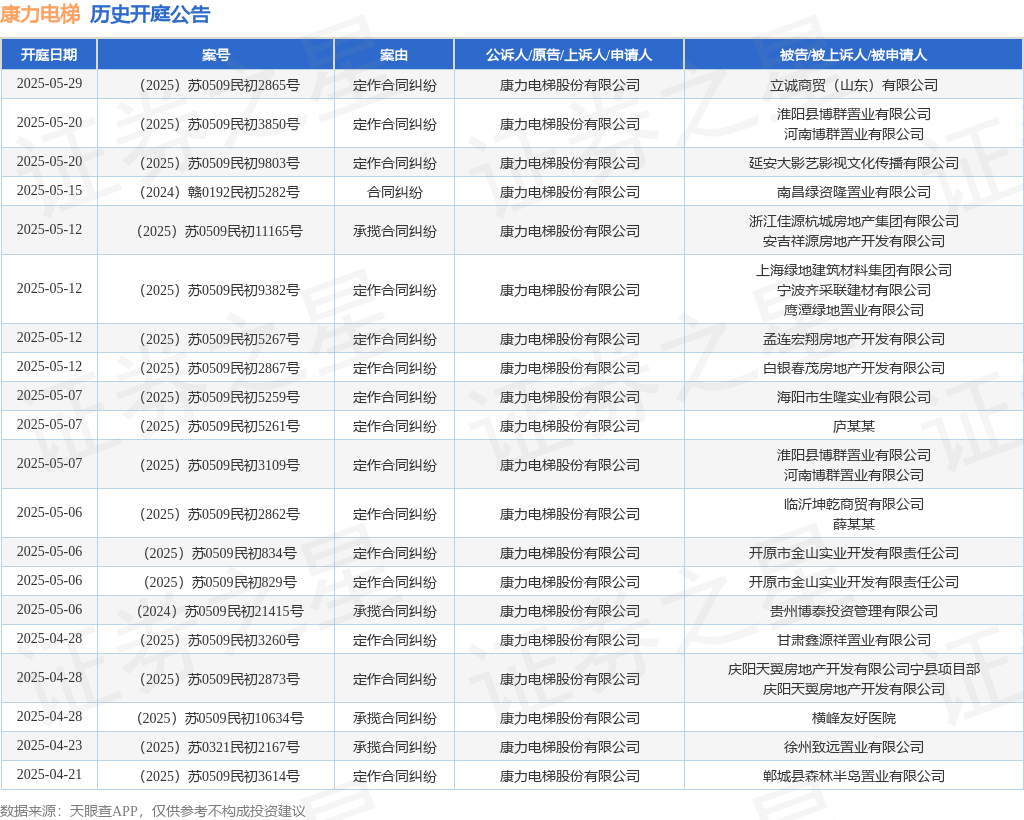The width and height of the screenshot is (1024, 820).
Task: Select case number (2025)苏0509民初3614号
Action: [x=219, y=776]
